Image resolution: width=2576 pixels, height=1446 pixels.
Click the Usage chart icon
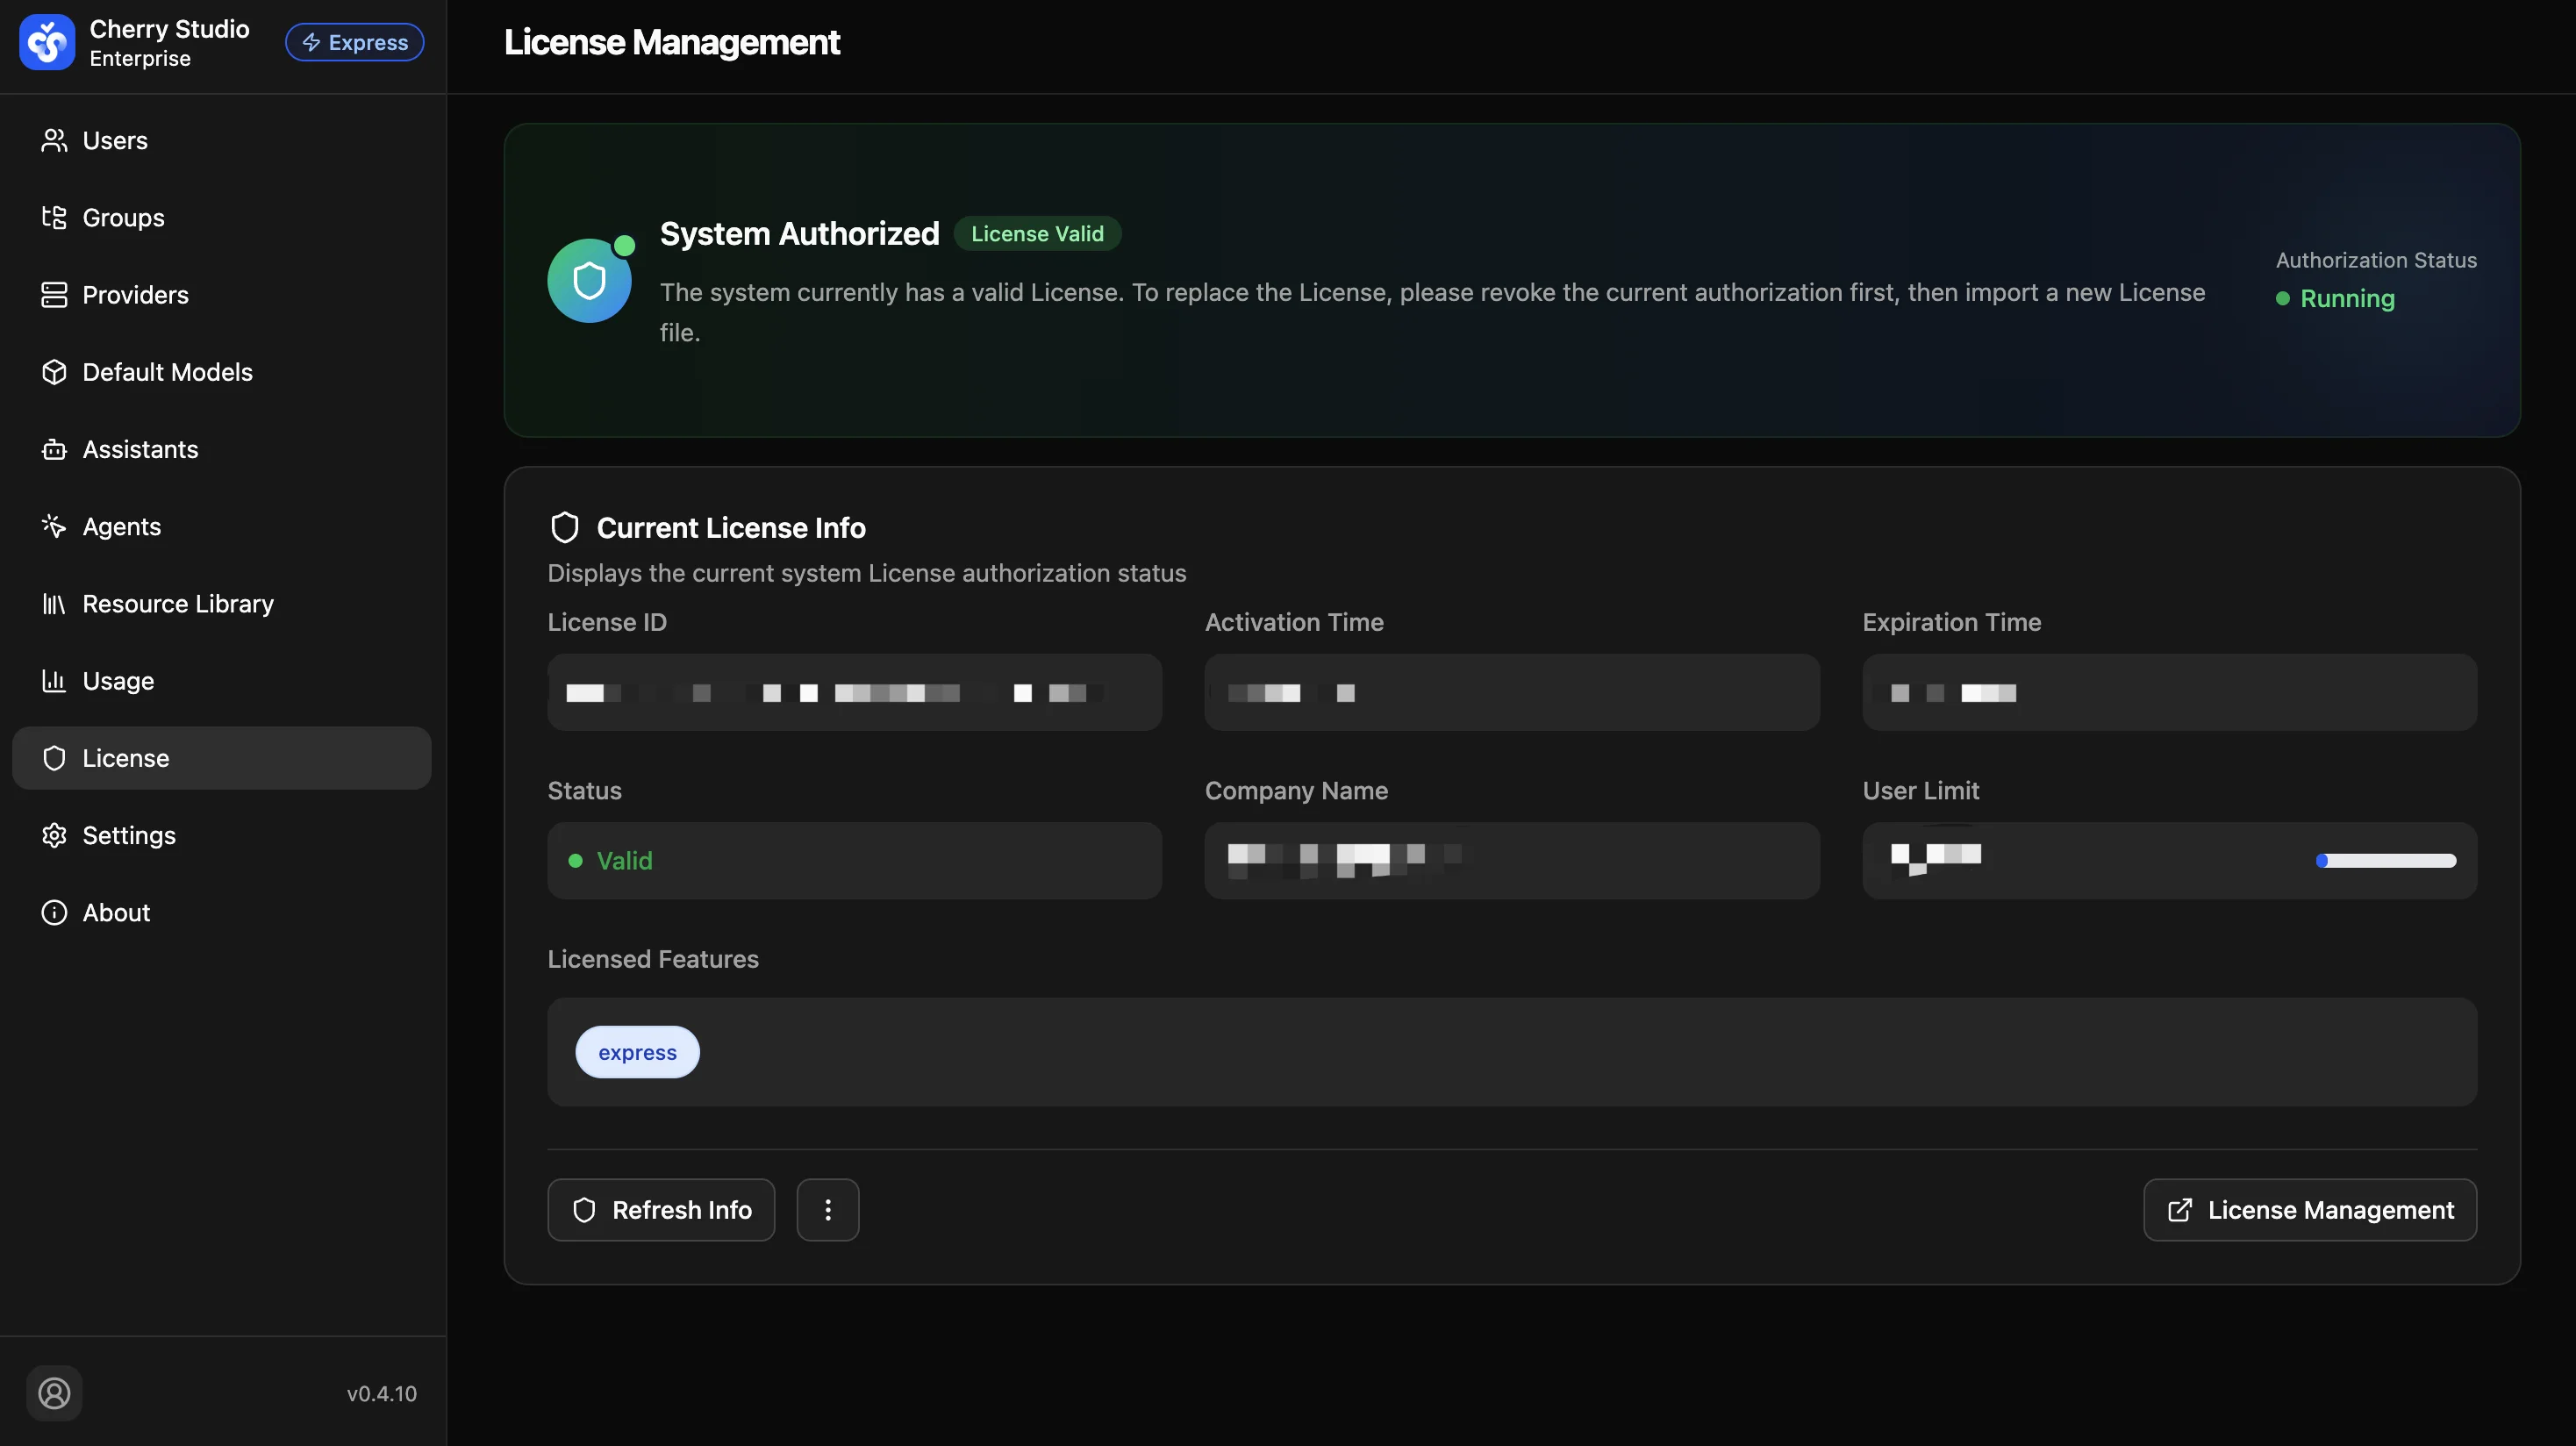(x=54, y=681)
